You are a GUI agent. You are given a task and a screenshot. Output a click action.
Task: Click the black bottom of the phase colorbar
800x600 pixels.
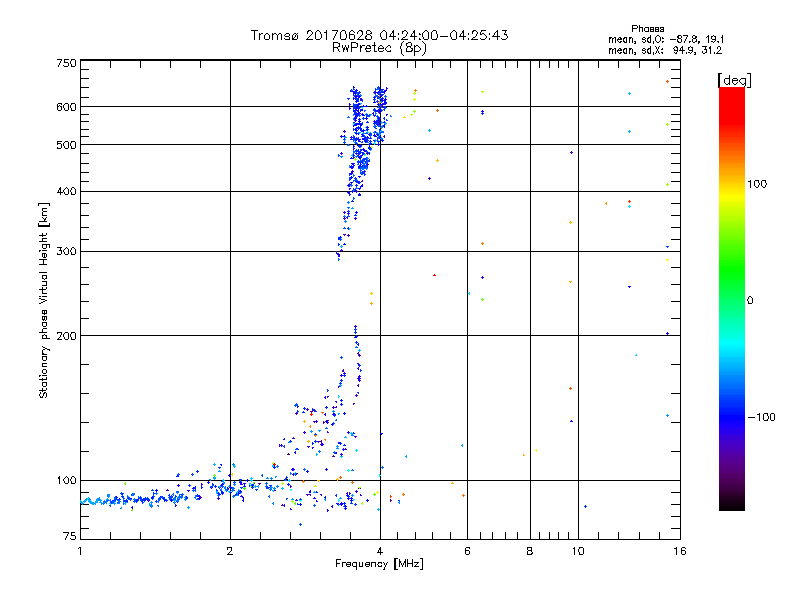[732, 503]
